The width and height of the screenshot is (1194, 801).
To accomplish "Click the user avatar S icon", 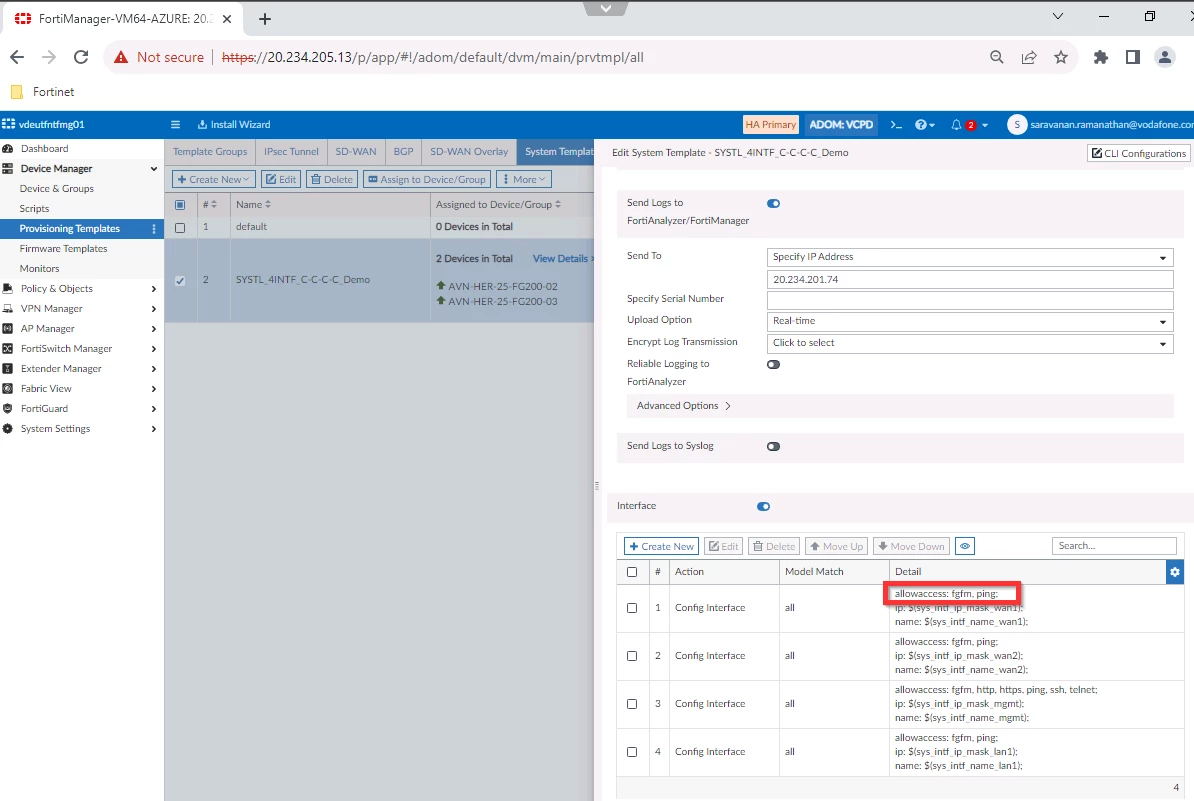I will click(x=1017, y=125).
